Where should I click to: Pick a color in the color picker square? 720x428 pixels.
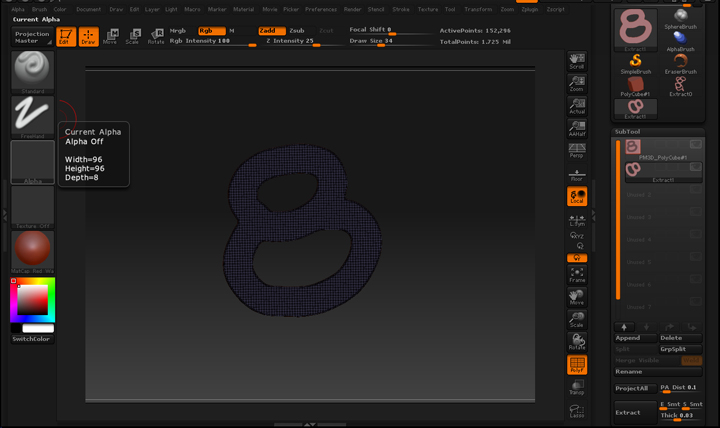[x=33, y=299]
